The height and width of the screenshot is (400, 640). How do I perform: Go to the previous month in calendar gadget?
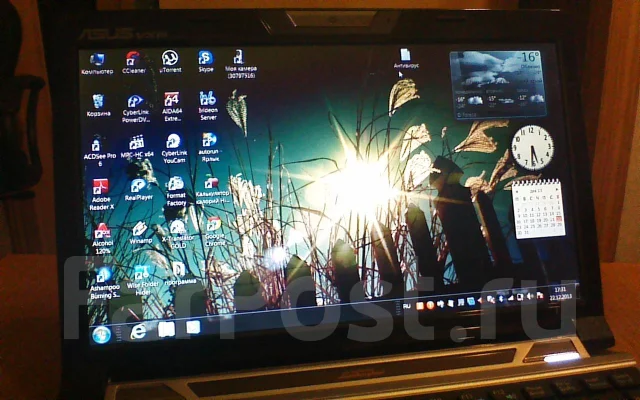[517, 191]
